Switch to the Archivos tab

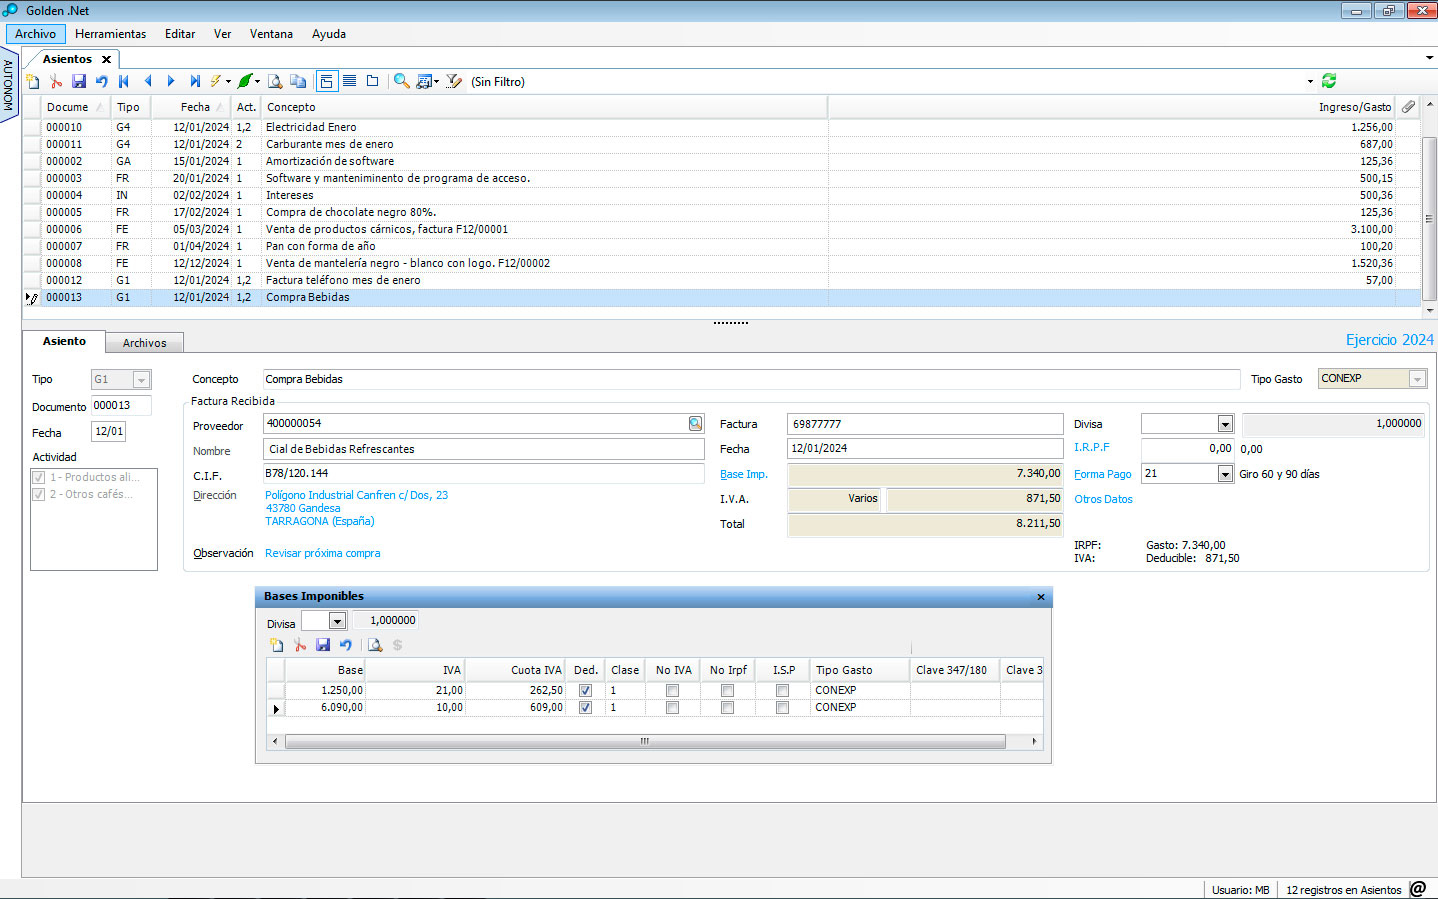(x=145, y=343)
